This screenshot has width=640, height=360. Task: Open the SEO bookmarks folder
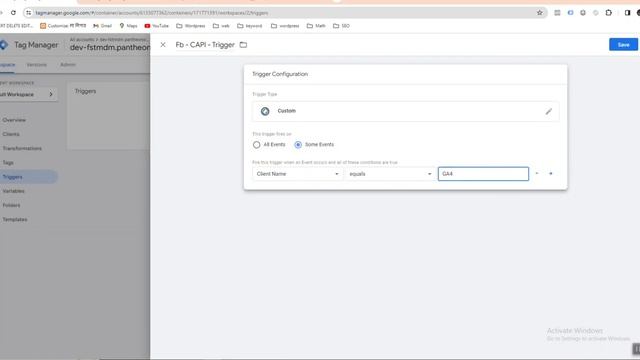[342, 26]
